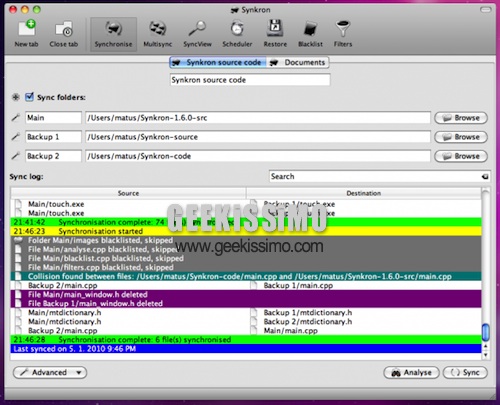Open the Restore tool
The image size is (500, 405).
point(275,33)
